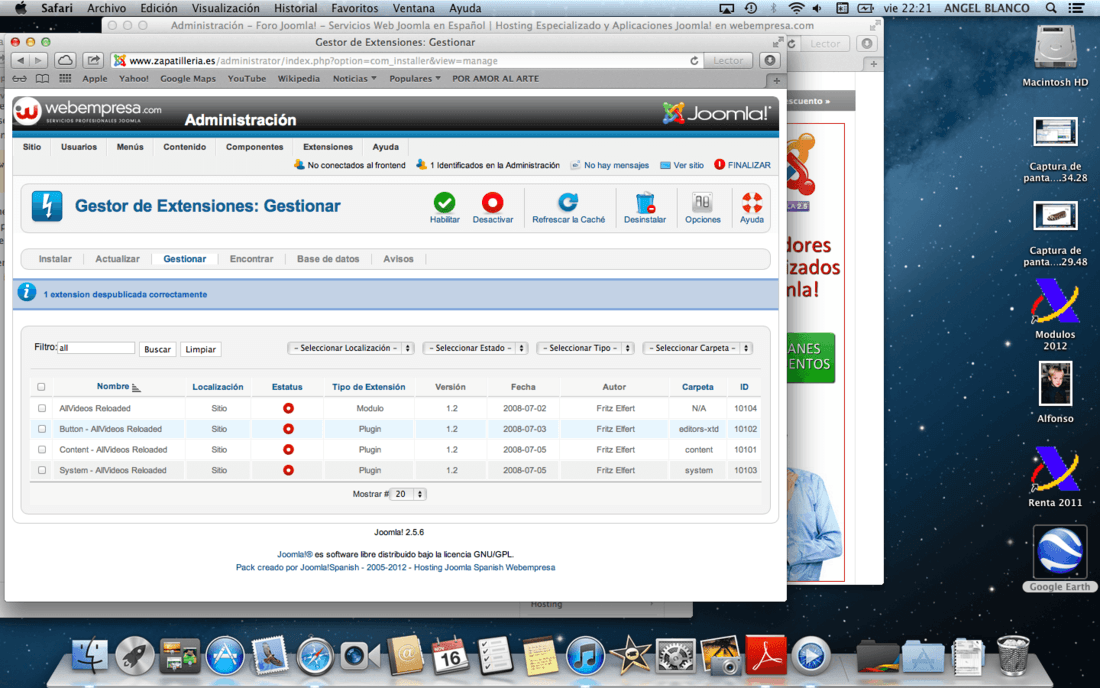The height and width of the screenshot is (688, 1100).
Task: Open Safari Top Sites grid icon
Action: 65,79
